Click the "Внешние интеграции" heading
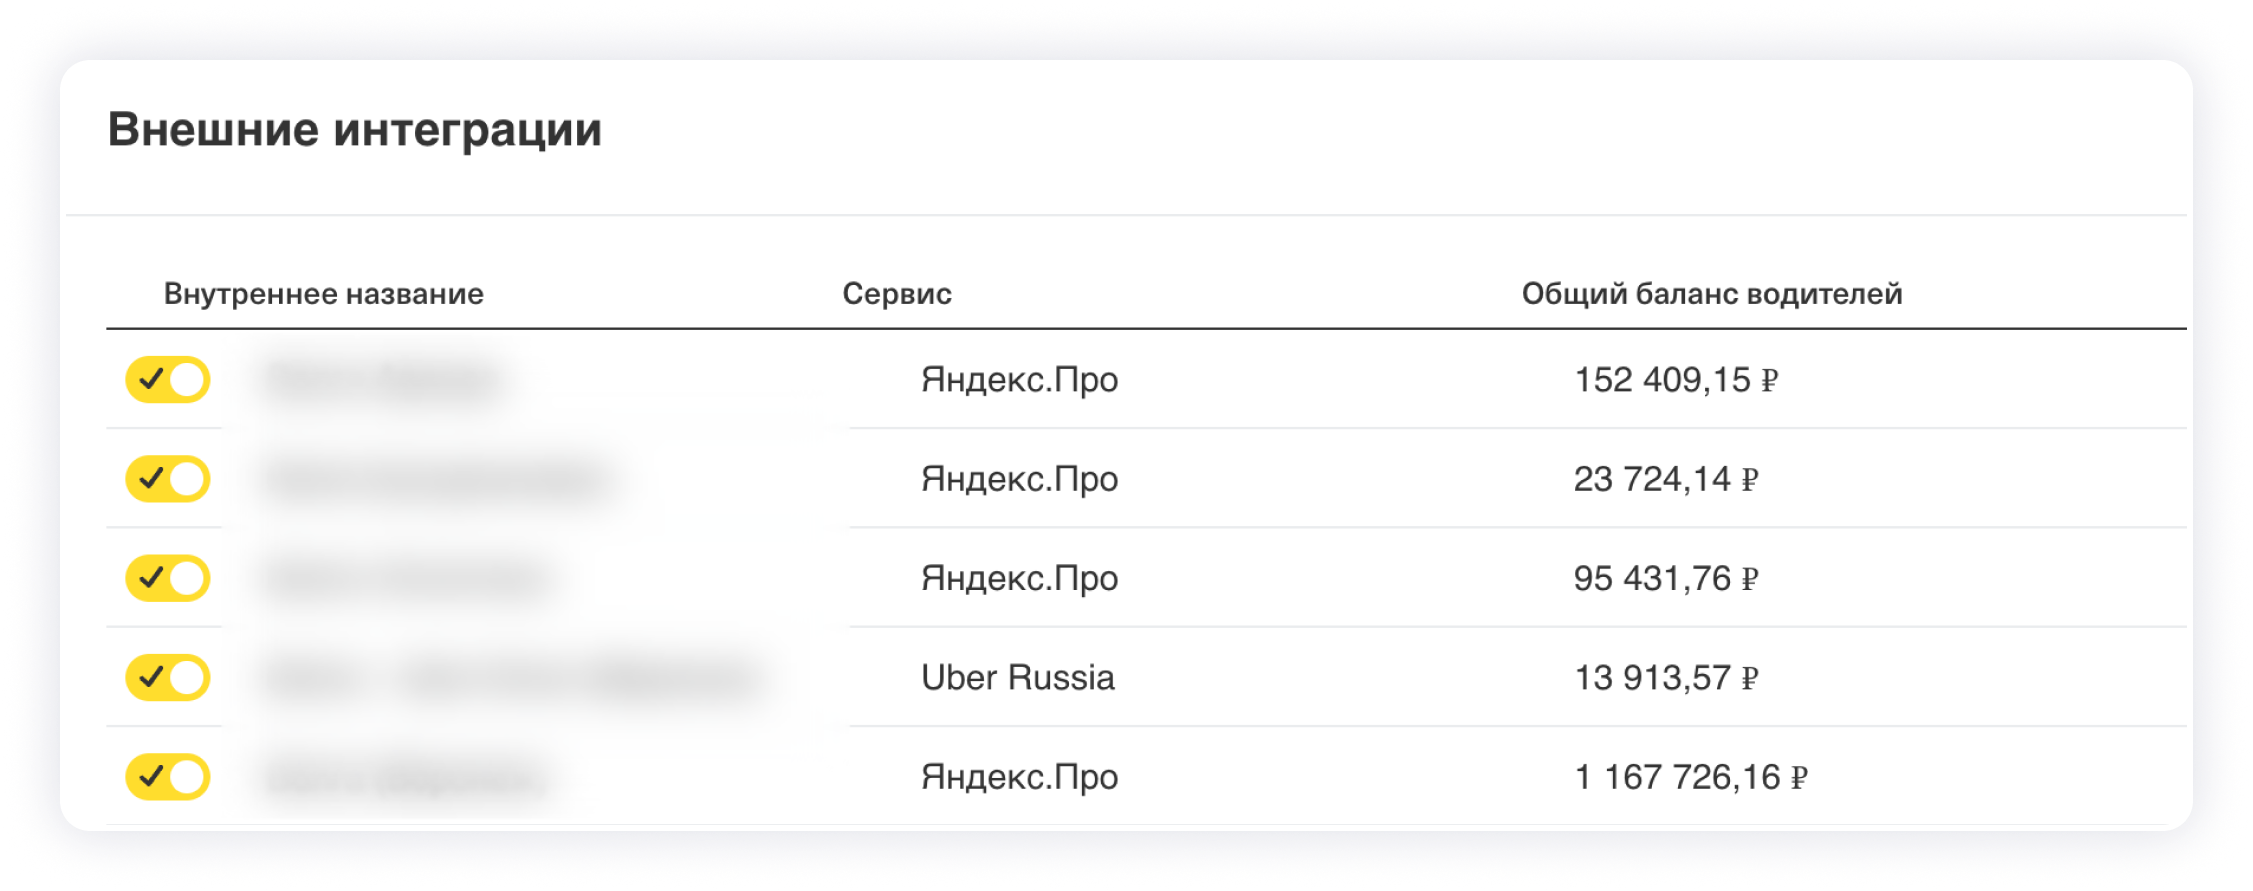This screenshot has width=2253, height=891. [354, 130]
